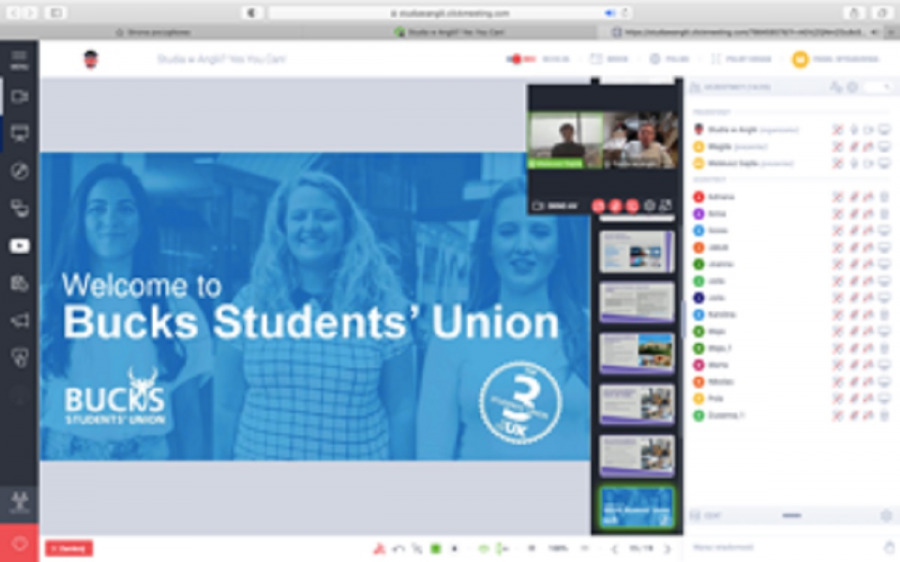Open the presentation screen icon in sidebar

[20, 134]
